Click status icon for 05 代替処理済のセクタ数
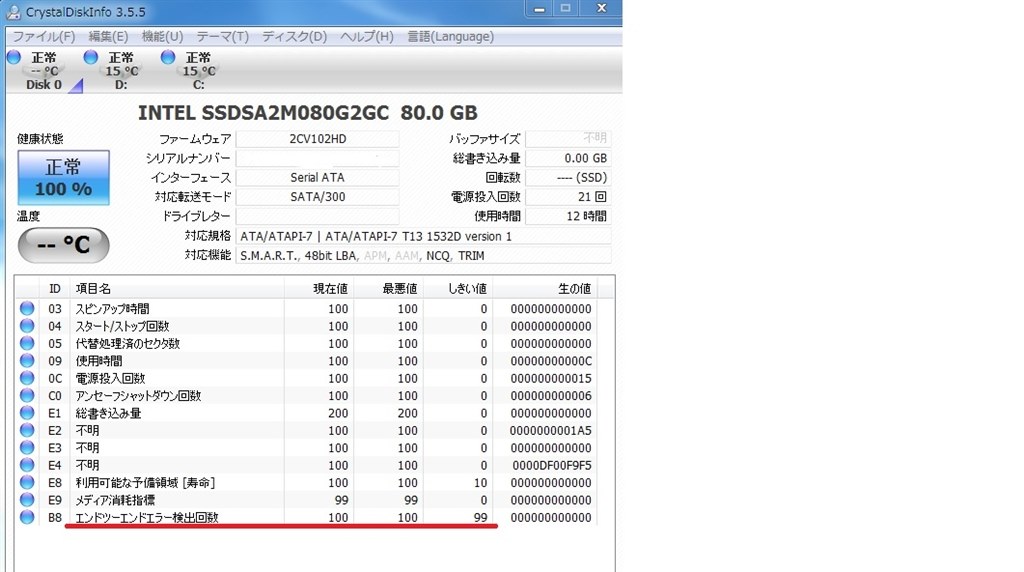The image size is (1024, 572). coord(27,343)
